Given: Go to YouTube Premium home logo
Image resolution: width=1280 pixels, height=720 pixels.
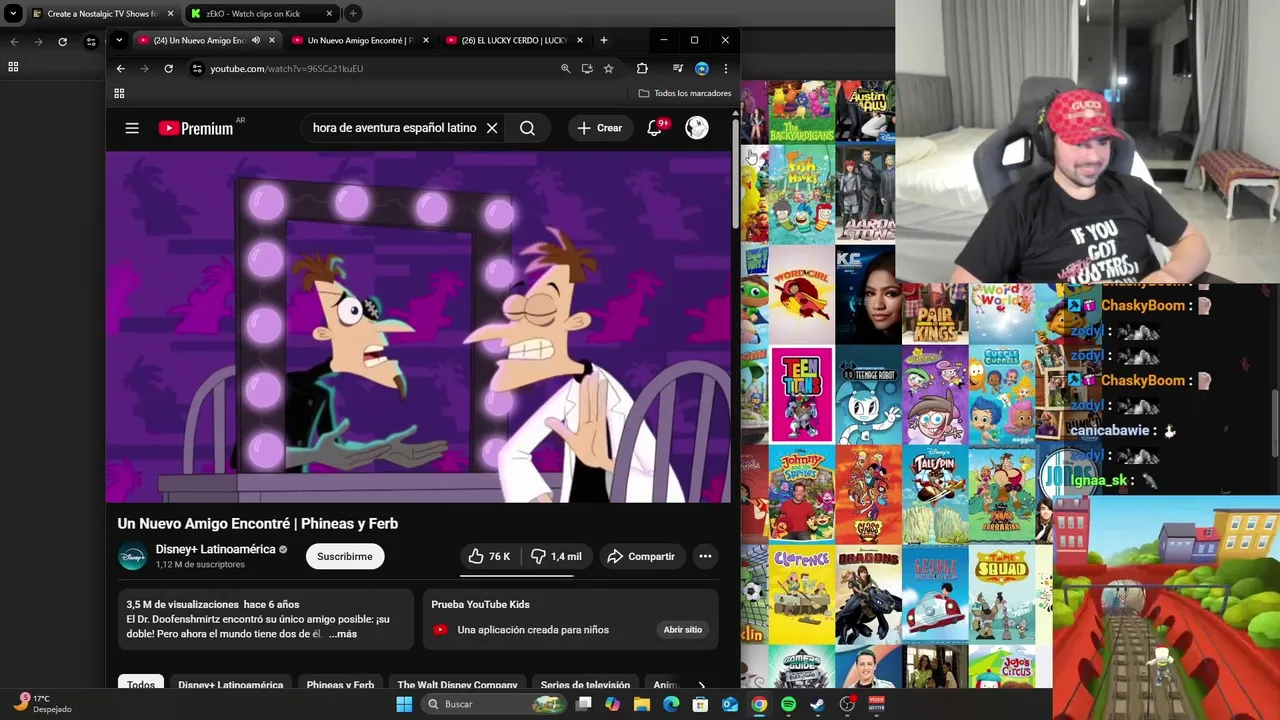Looking at the screenshot, I should pos(196,128).
